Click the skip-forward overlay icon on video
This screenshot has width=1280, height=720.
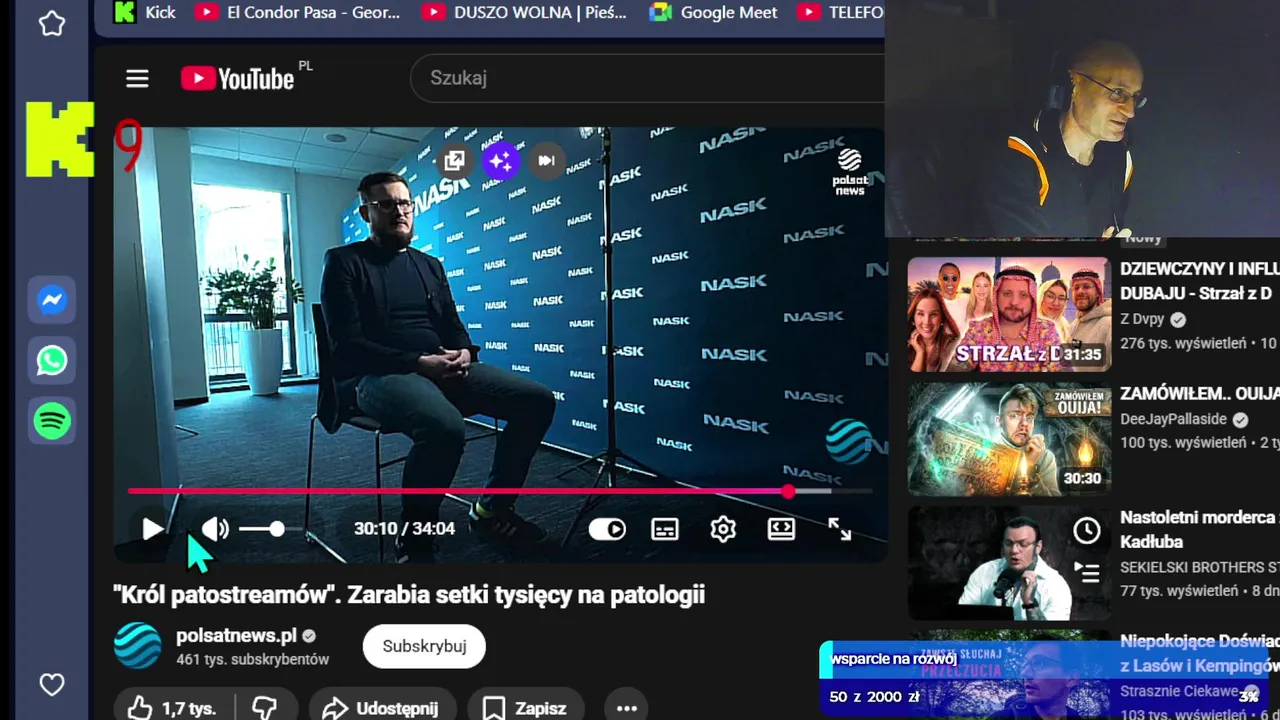coord(546,160)
